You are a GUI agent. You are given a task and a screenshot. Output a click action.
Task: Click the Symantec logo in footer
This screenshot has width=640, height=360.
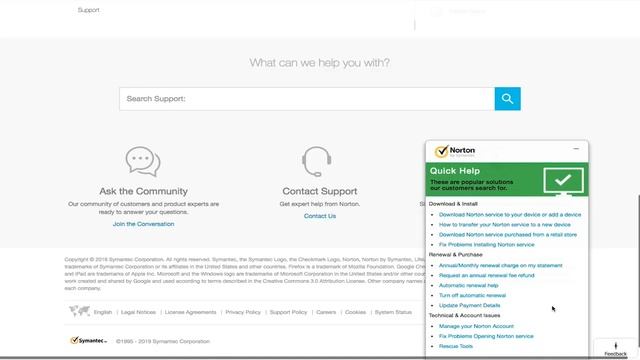pyautogui.click(x=88, y=340)
